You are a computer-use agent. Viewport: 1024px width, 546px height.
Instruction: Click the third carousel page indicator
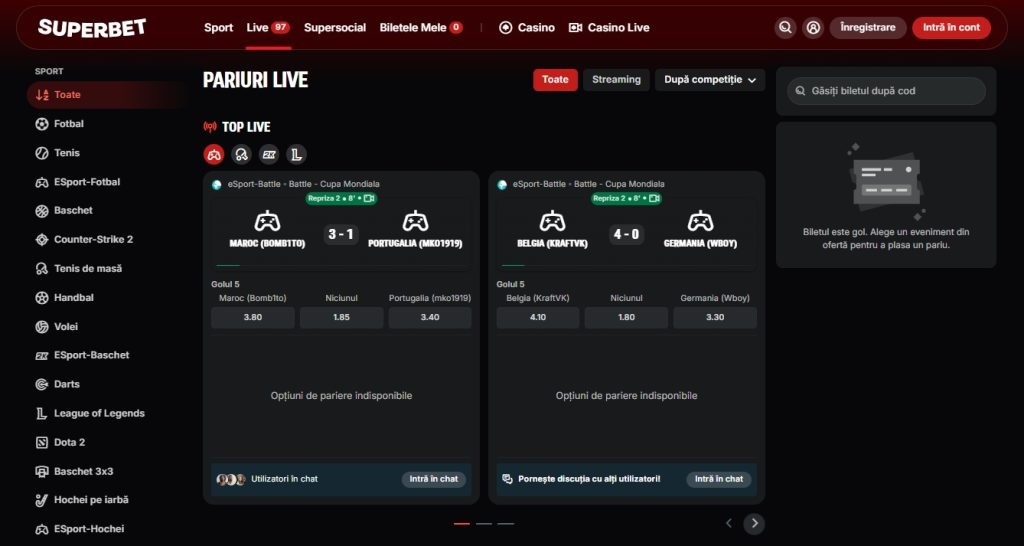click(x=505, y=524)
